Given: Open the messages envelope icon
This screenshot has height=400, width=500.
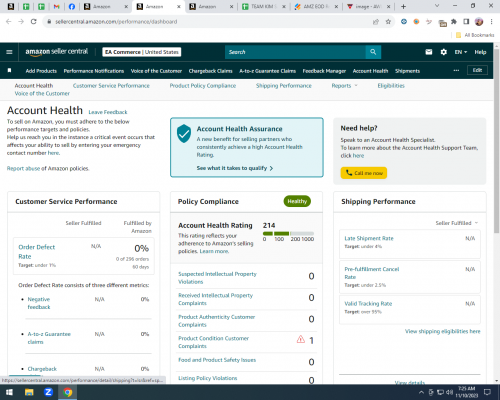Looking at the screenshot, I should [x=429, y=52].
